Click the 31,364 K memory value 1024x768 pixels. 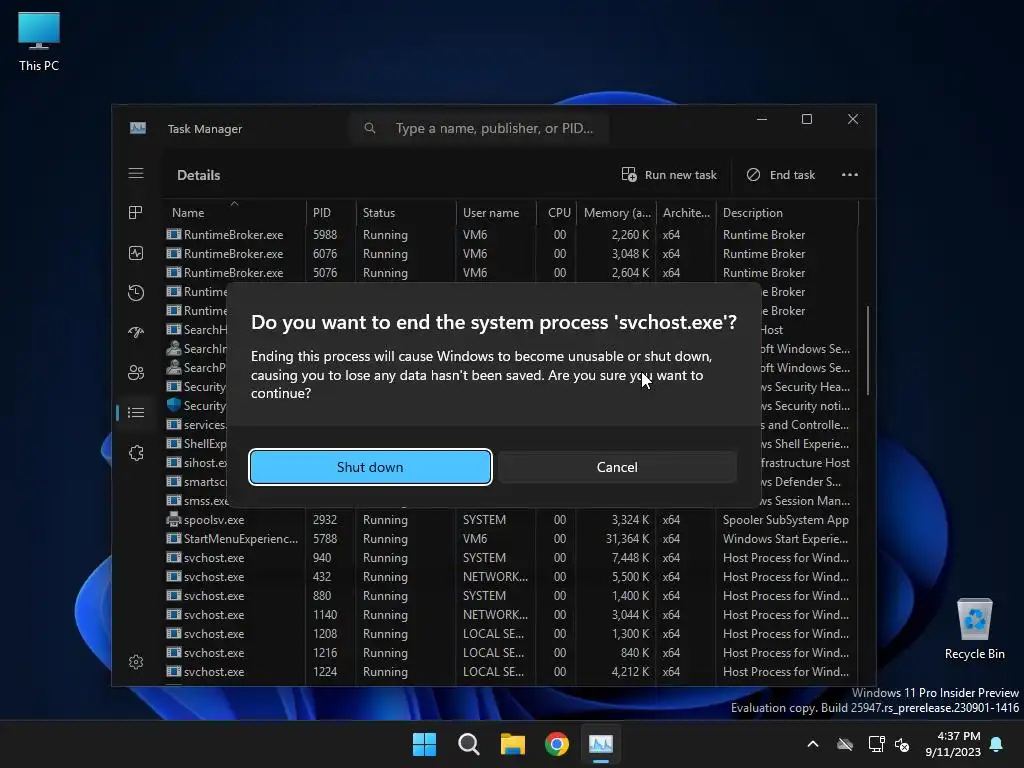pos(627,539)
